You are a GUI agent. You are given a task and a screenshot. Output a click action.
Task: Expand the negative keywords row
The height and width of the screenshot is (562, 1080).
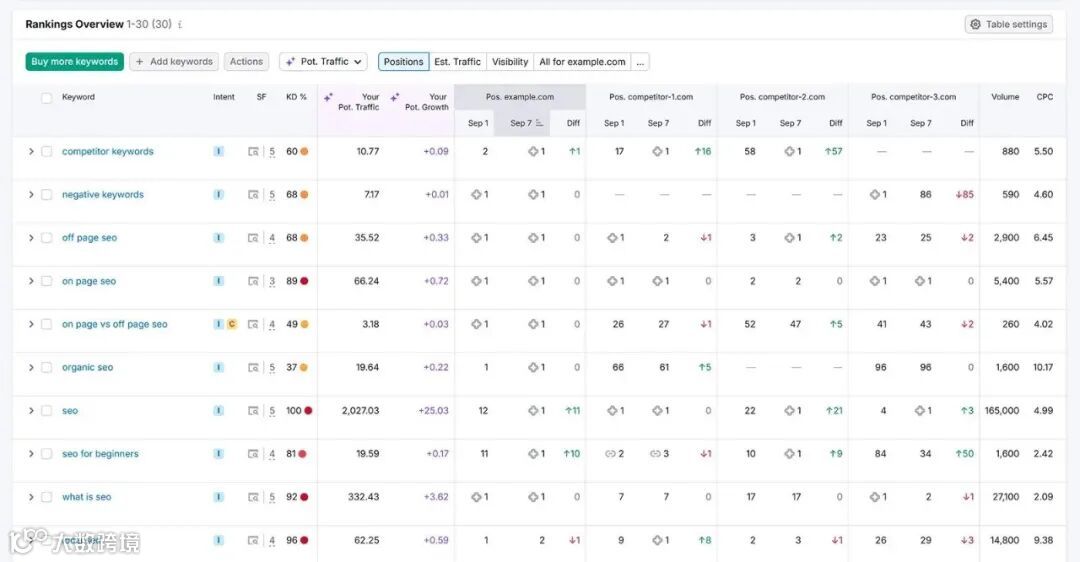31,195
